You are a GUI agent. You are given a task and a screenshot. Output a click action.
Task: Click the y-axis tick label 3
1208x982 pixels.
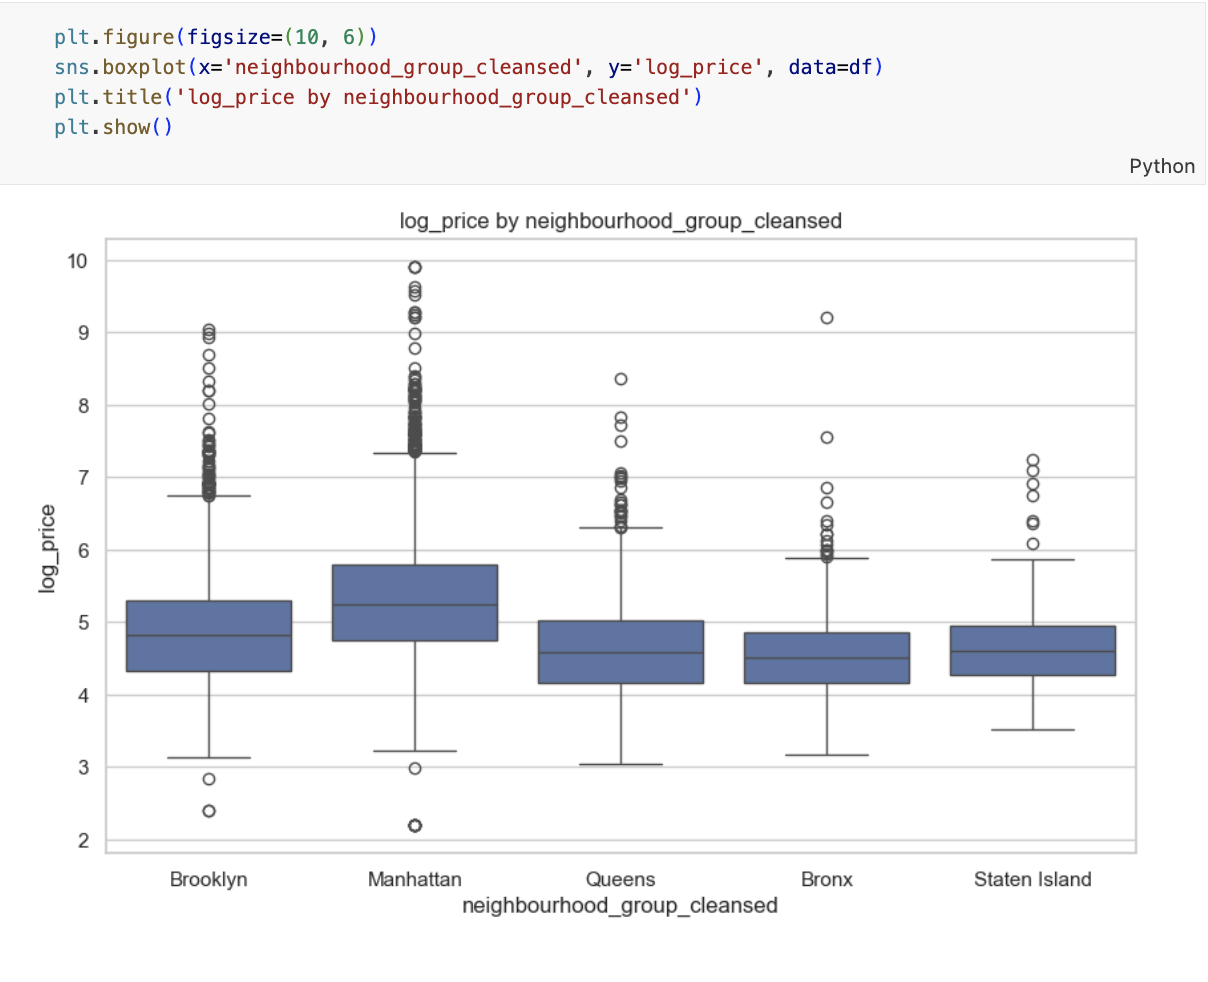click(84, 768)
